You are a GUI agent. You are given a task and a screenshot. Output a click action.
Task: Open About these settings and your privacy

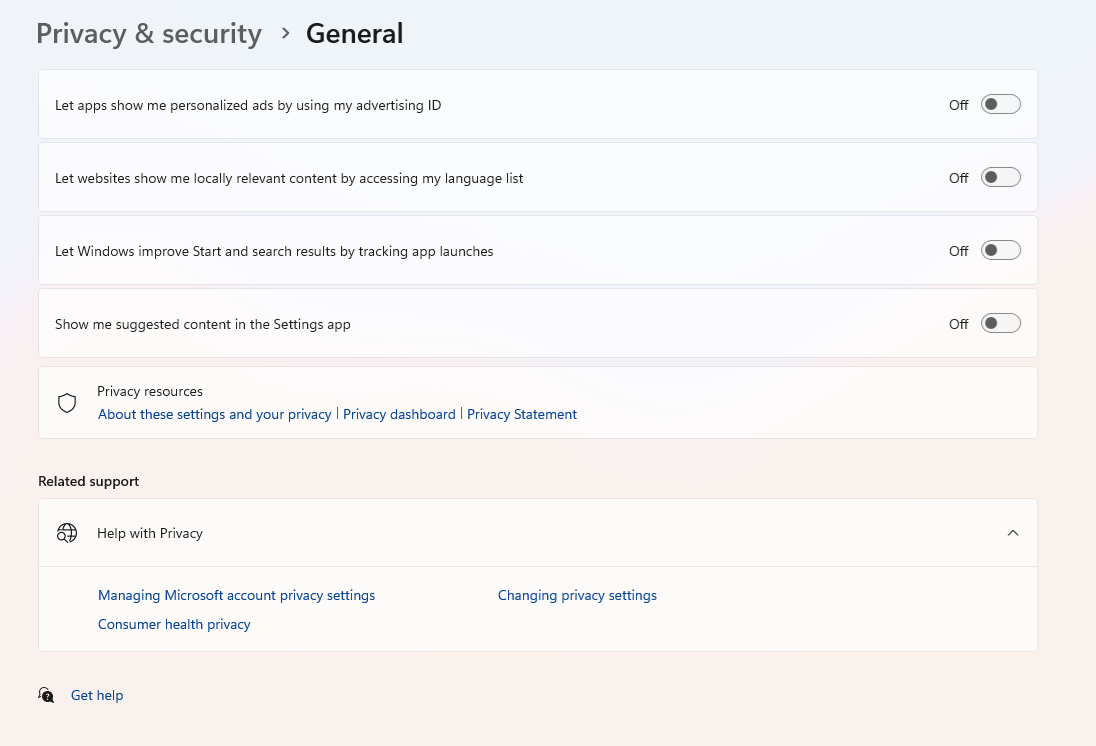coord(214,414)
